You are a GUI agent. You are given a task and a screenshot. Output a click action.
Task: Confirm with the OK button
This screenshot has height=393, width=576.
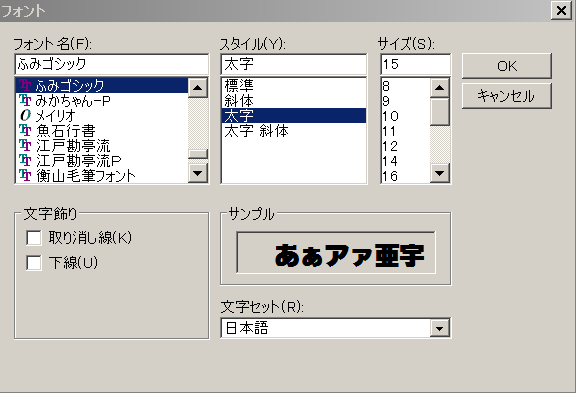[507, 66]
